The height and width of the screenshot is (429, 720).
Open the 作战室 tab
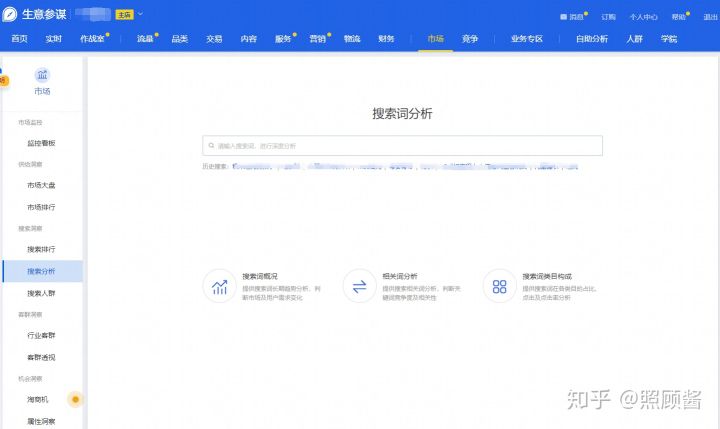[92, 39]
